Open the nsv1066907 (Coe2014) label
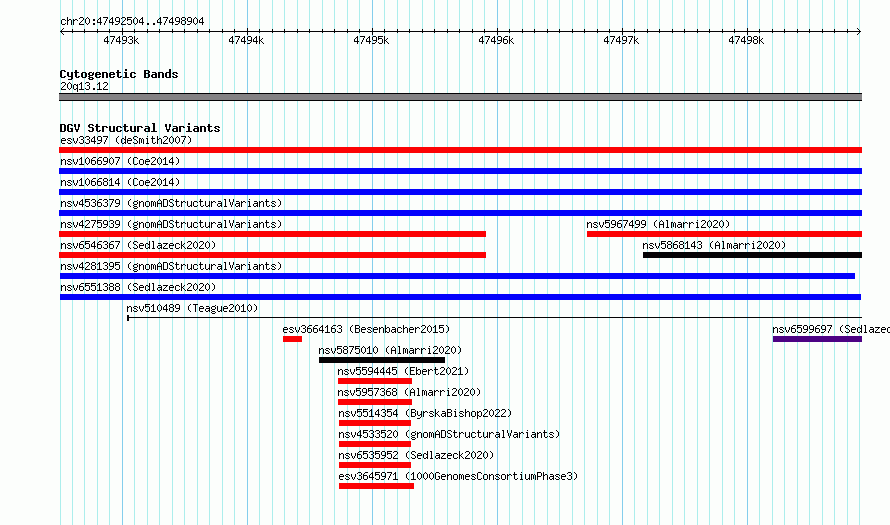This screenshot has width=890, height=525. (120, 161)
